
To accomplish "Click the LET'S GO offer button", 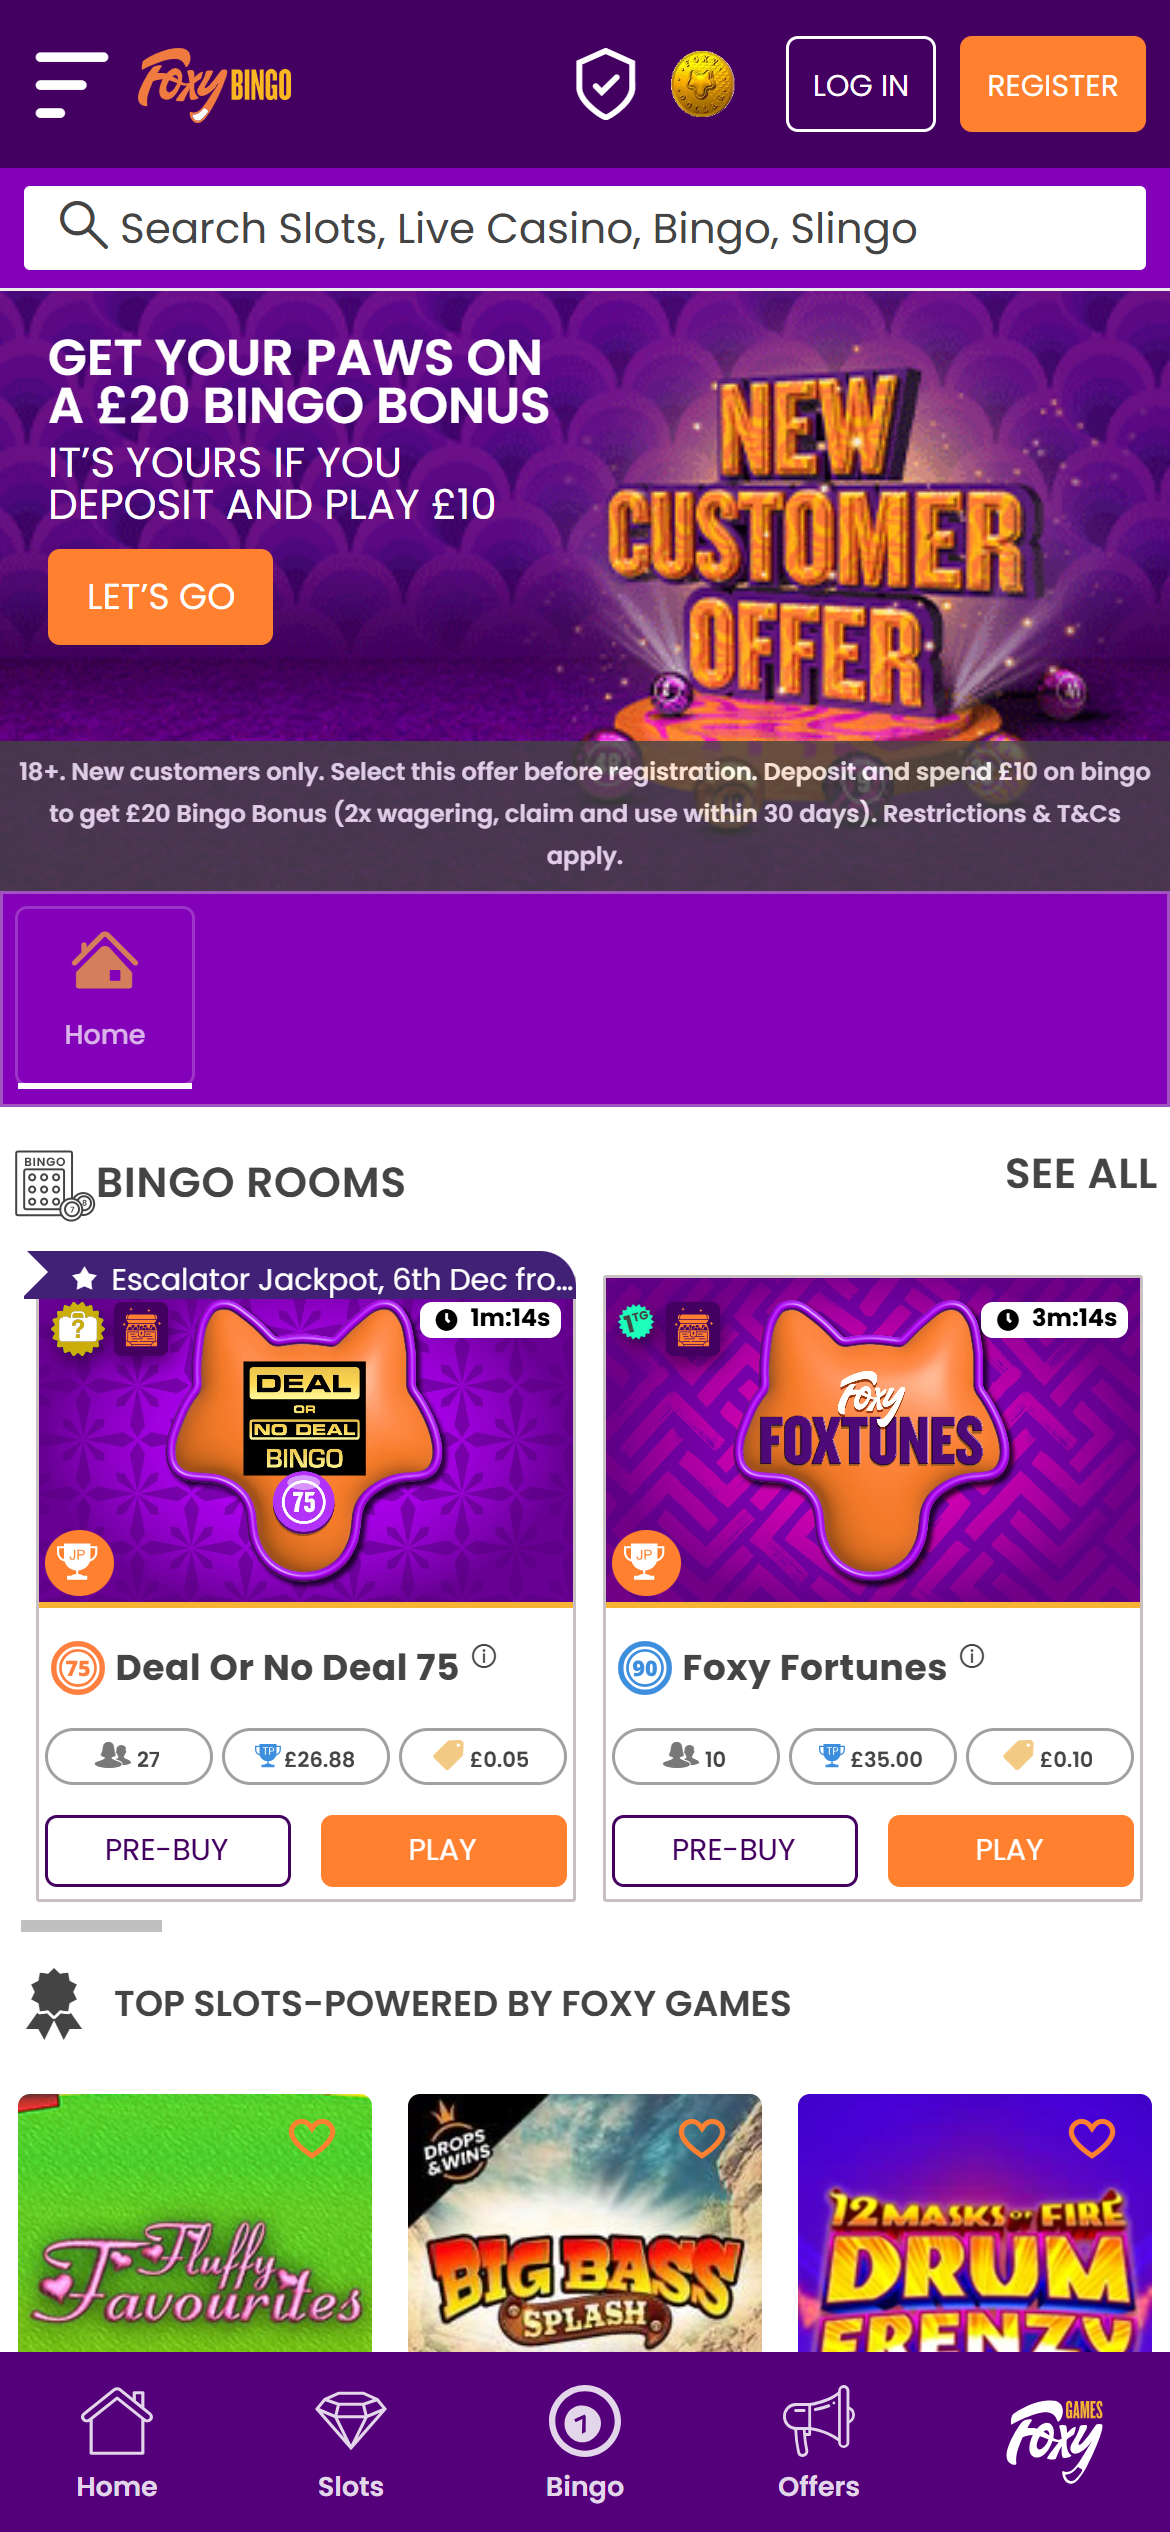I will tap(161, 597).
